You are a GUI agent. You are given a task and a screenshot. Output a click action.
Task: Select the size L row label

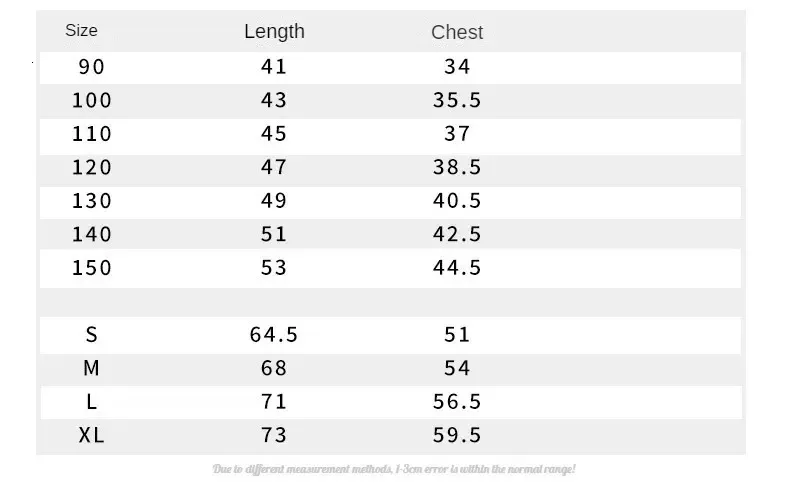(91, 402)
